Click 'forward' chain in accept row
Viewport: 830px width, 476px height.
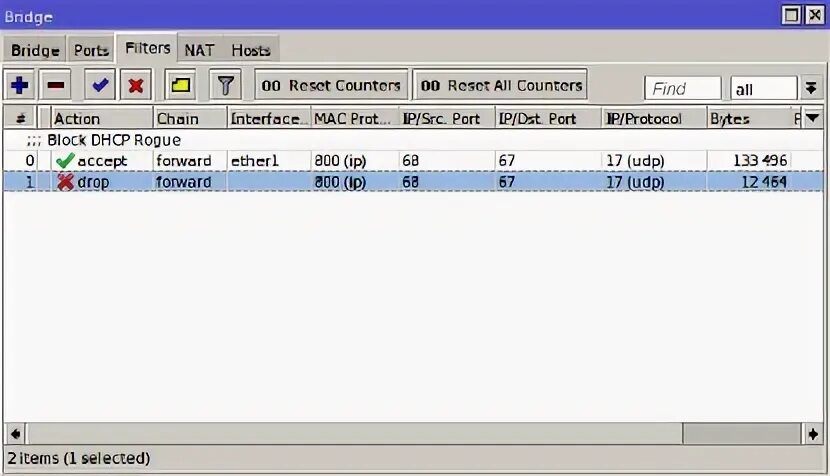pyautogui.click(x=184, y=160)
